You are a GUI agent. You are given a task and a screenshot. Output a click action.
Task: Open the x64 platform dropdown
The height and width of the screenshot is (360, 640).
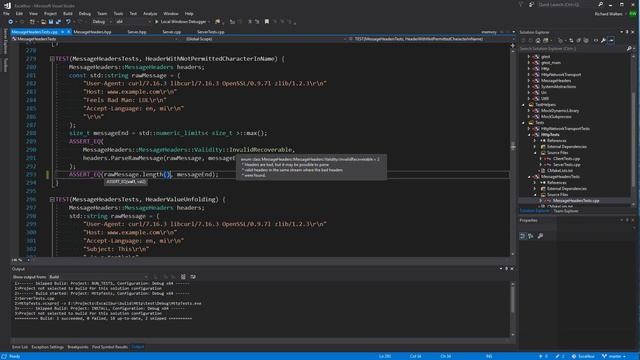tap(133, 22)
